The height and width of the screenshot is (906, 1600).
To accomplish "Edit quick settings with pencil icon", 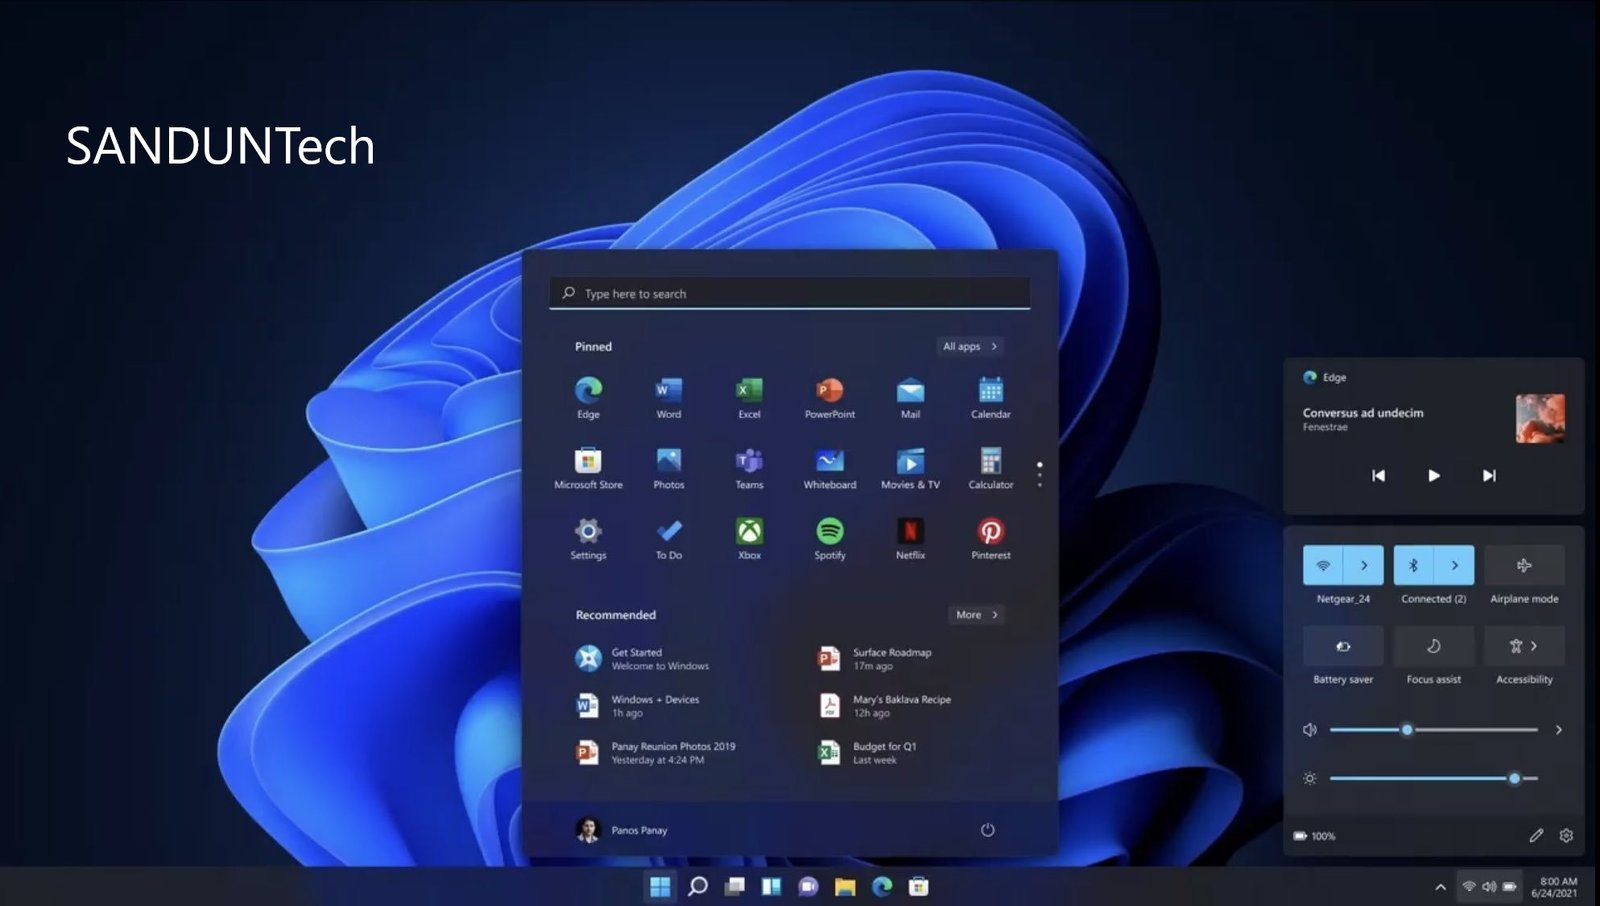I will (x=1536, y=835).
